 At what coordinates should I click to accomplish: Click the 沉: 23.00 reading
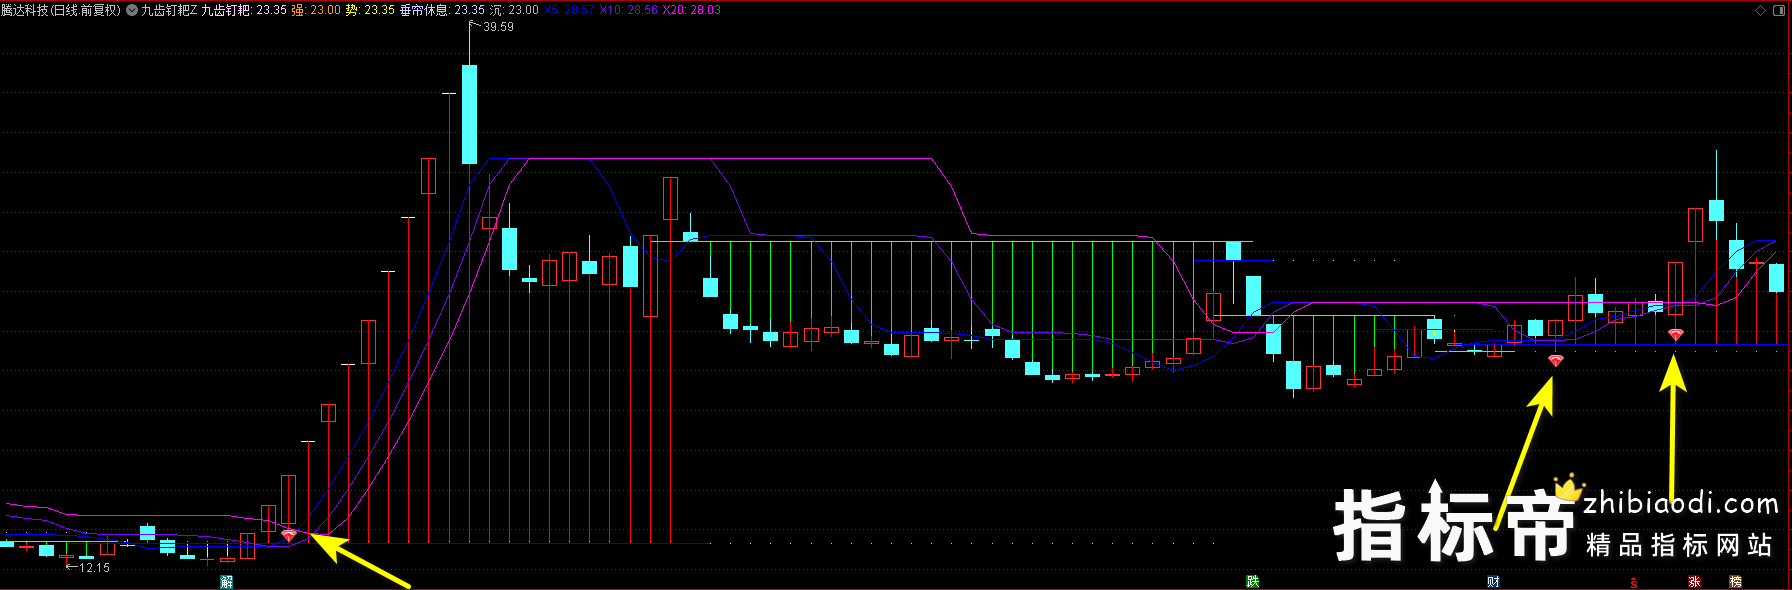(514, 10)
